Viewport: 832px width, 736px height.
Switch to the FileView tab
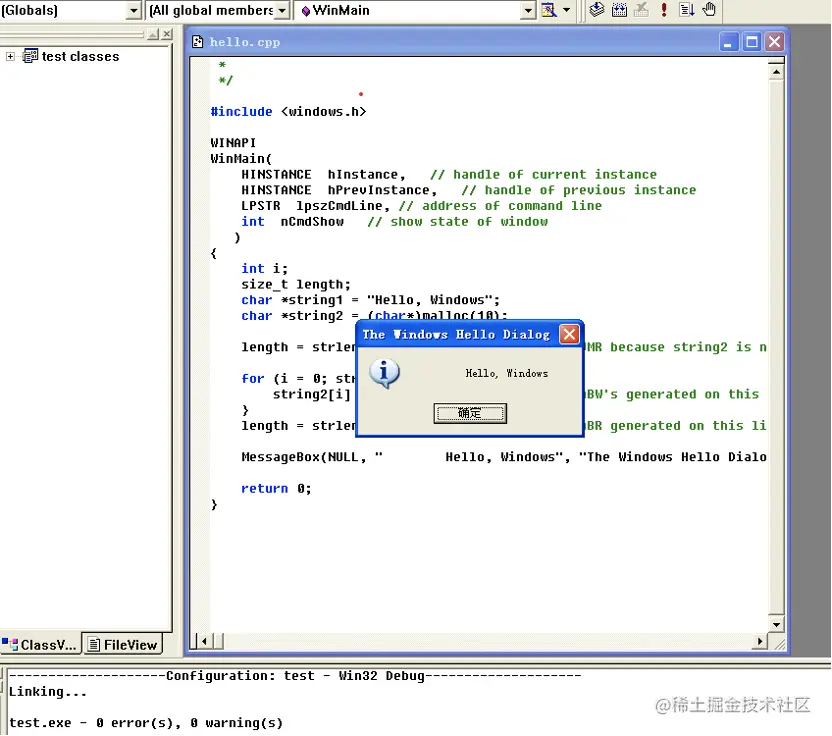tap(123, 645)
